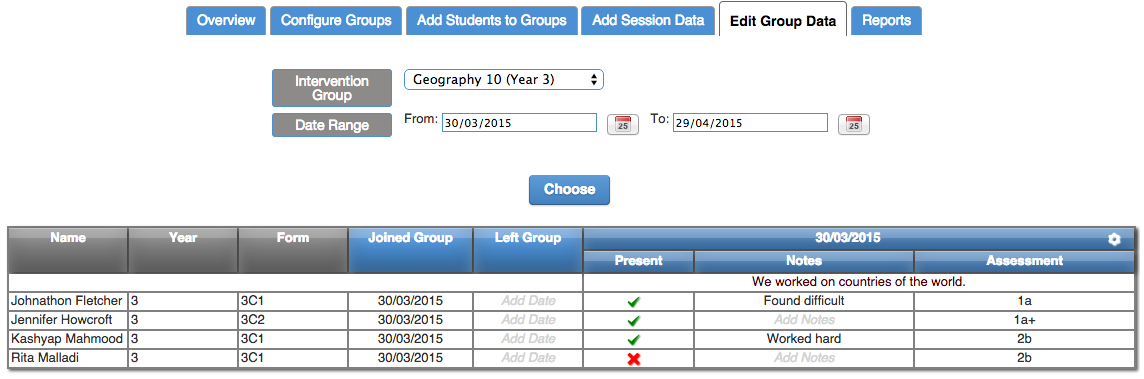Click Add Date for Johnathon Fletcher's Left Group
Image resolution: width=1144 pixels, height=379 pixels.
[x=528, y=300]
